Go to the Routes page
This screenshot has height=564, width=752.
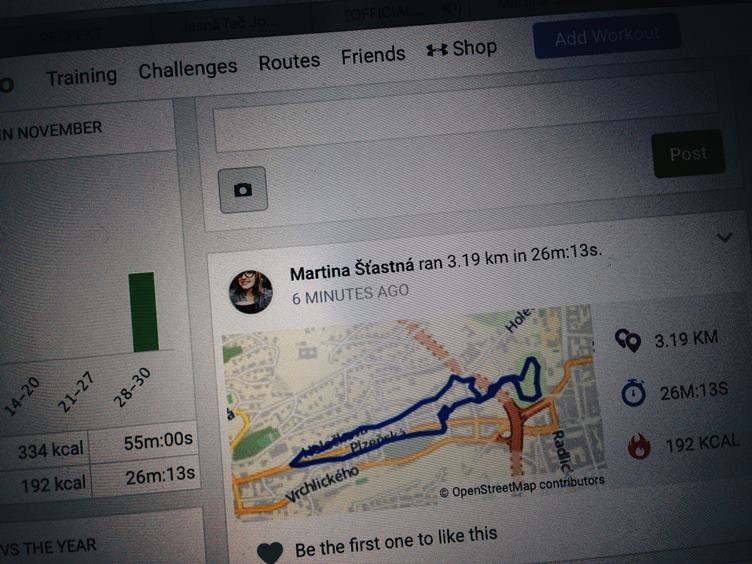pyautogui.click(x=289, y=61)
